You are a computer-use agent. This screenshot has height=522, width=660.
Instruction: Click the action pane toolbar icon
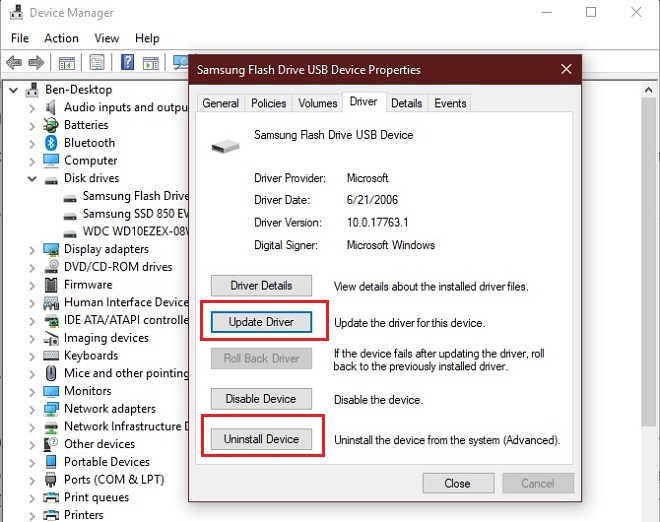[x=151, y=63]
